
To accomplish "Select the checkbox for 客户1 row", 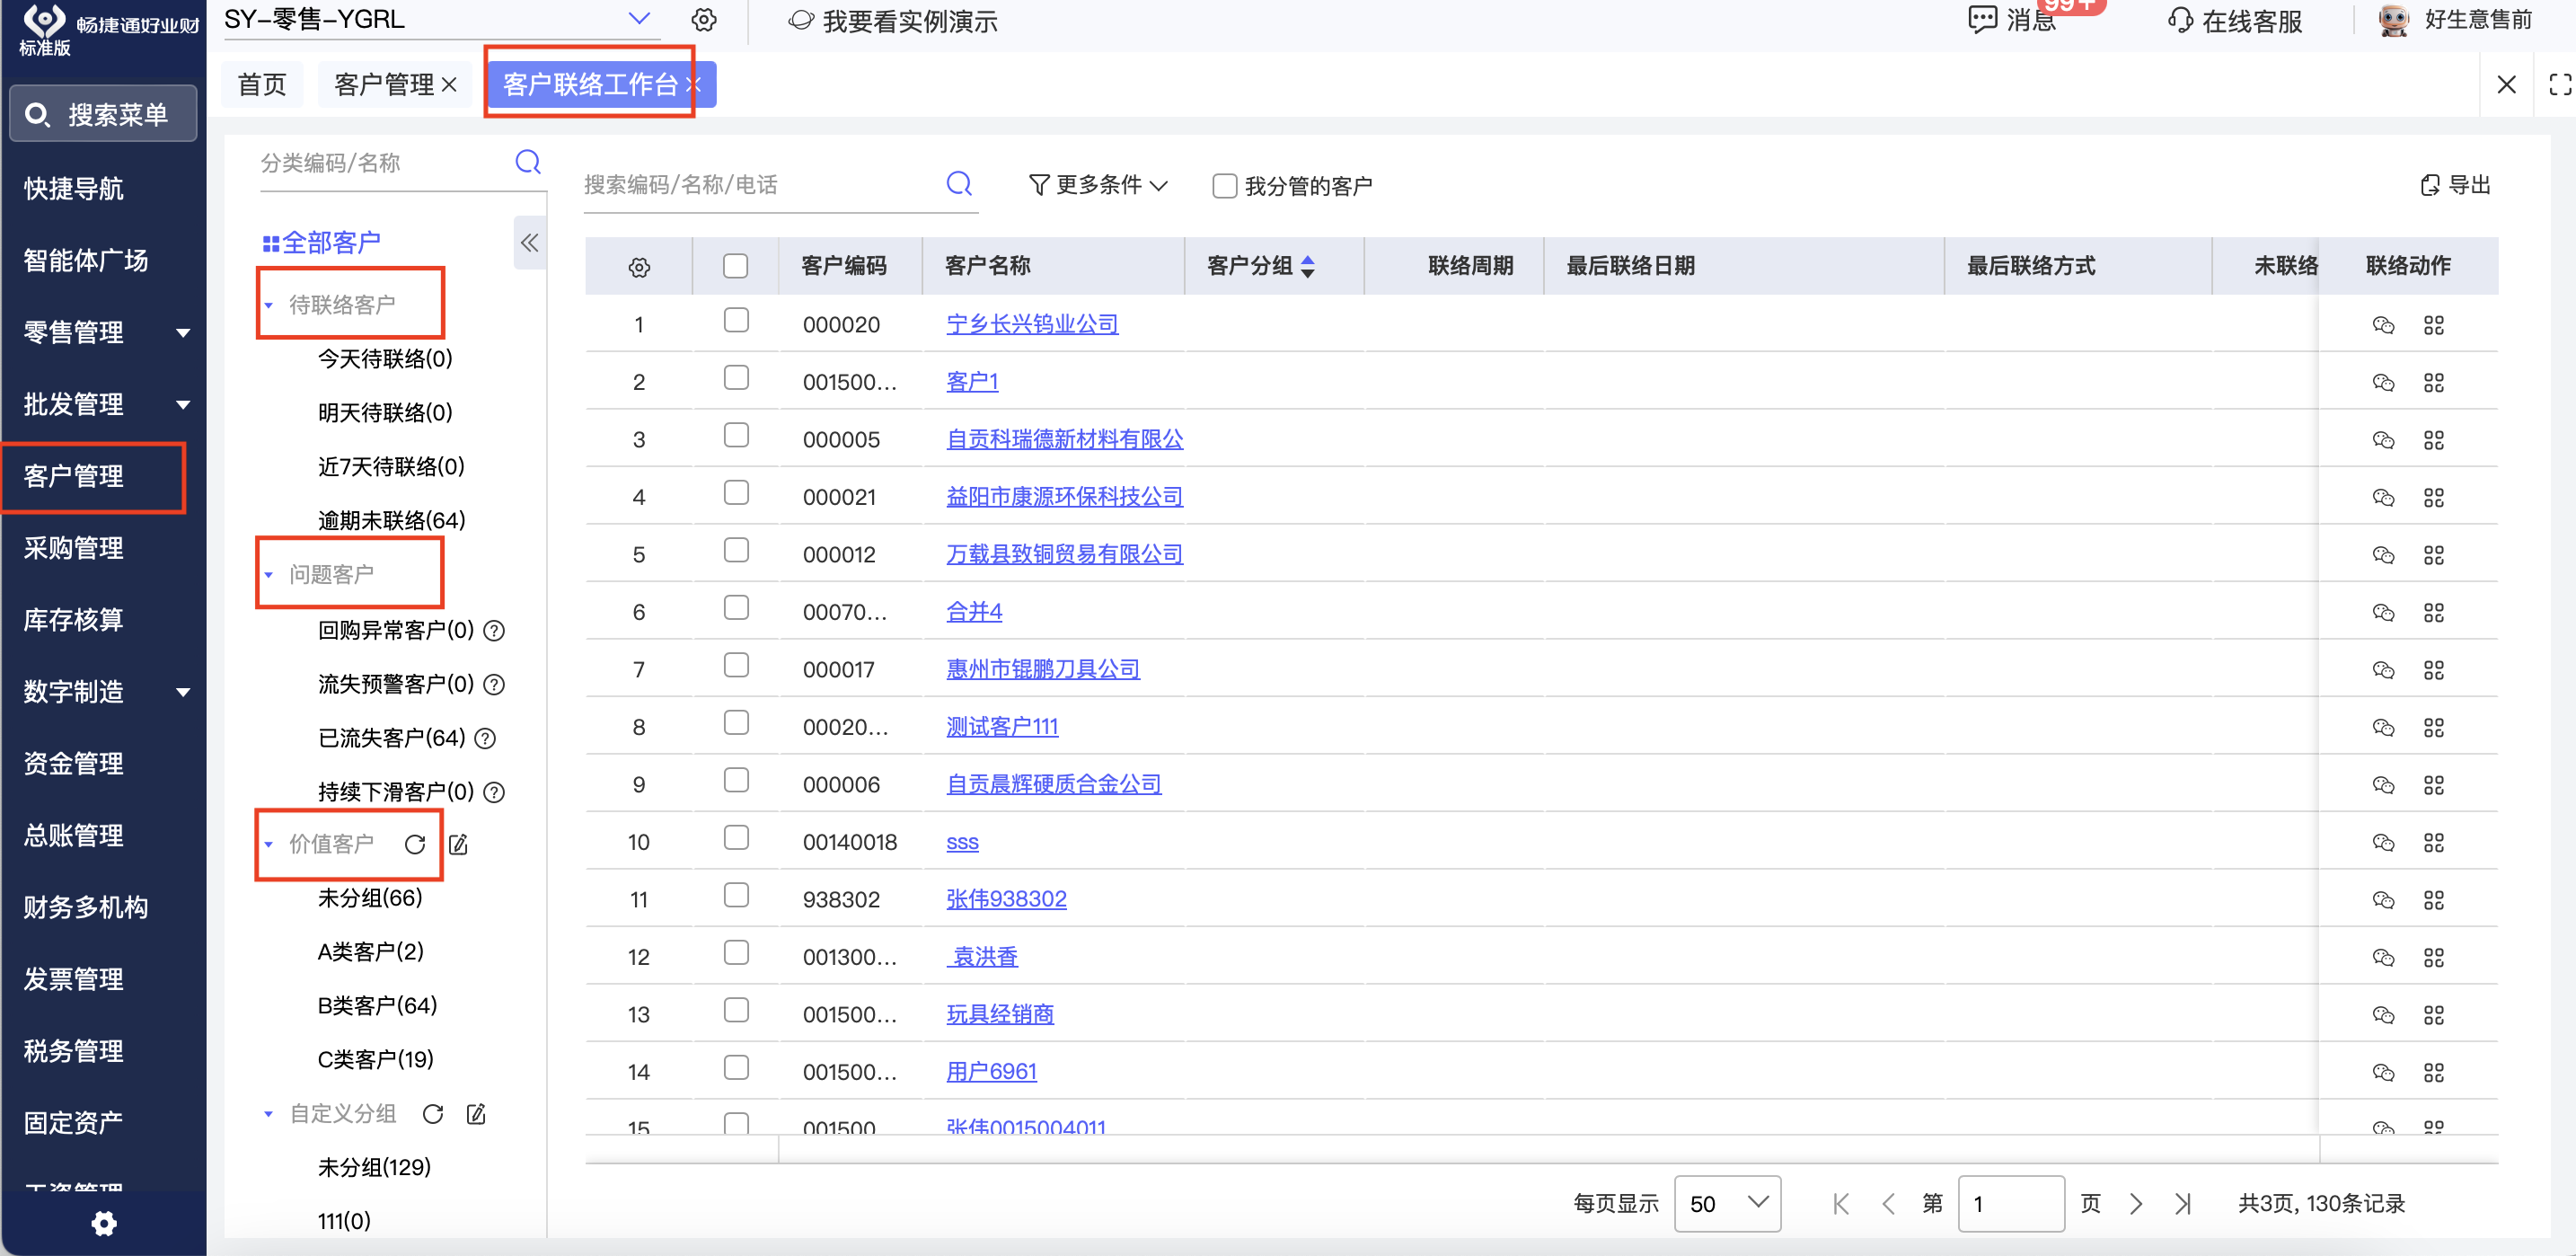I will 736,378.
